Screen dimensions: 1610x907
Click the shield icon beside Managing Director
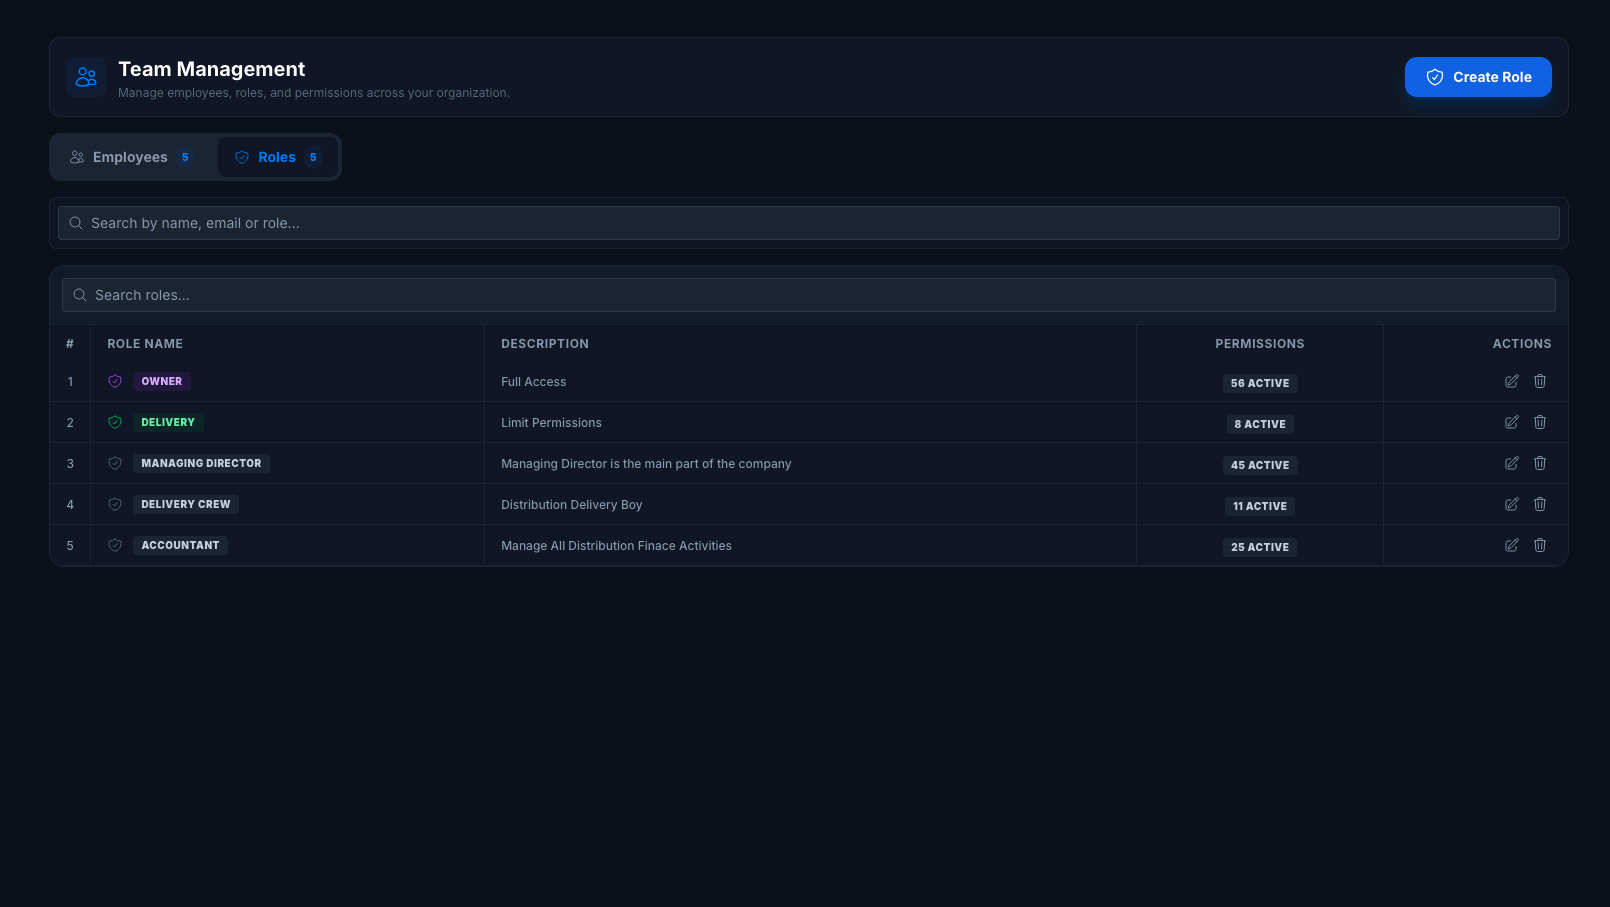115,463
